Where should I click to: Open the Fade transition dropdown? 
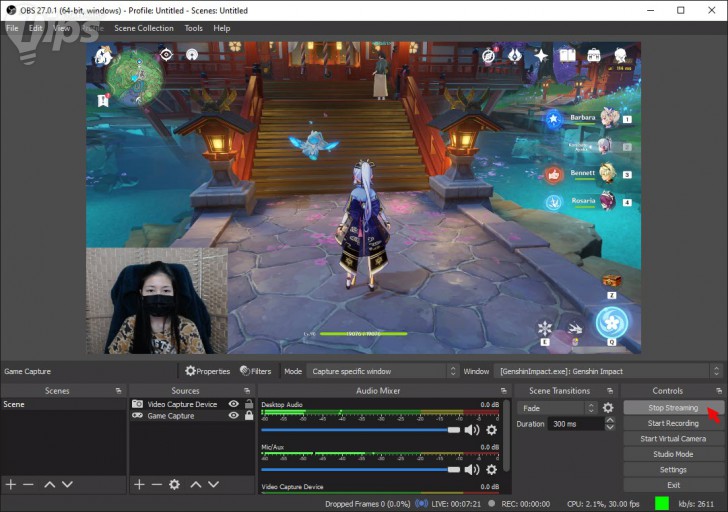(558, 408)
